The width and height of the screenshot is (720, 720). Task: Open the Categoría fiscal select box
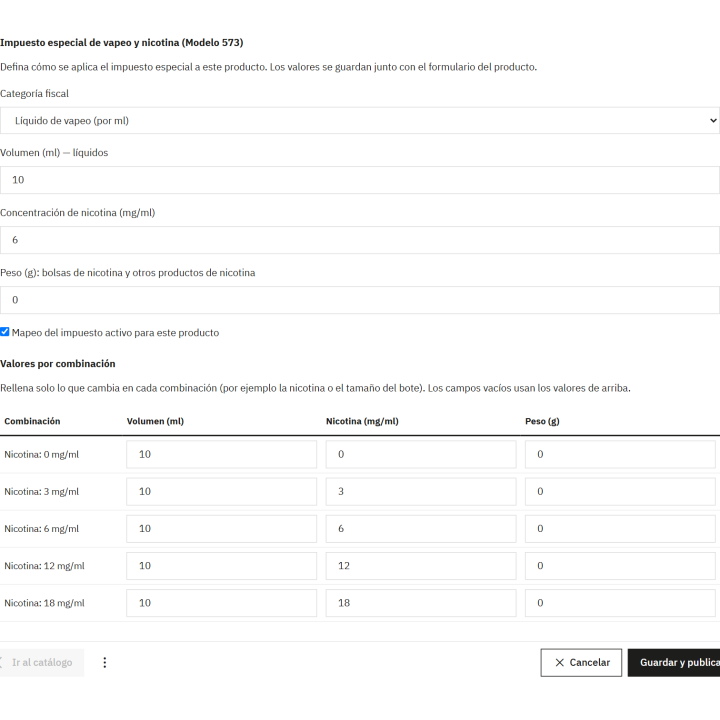[x=360, y=120]
